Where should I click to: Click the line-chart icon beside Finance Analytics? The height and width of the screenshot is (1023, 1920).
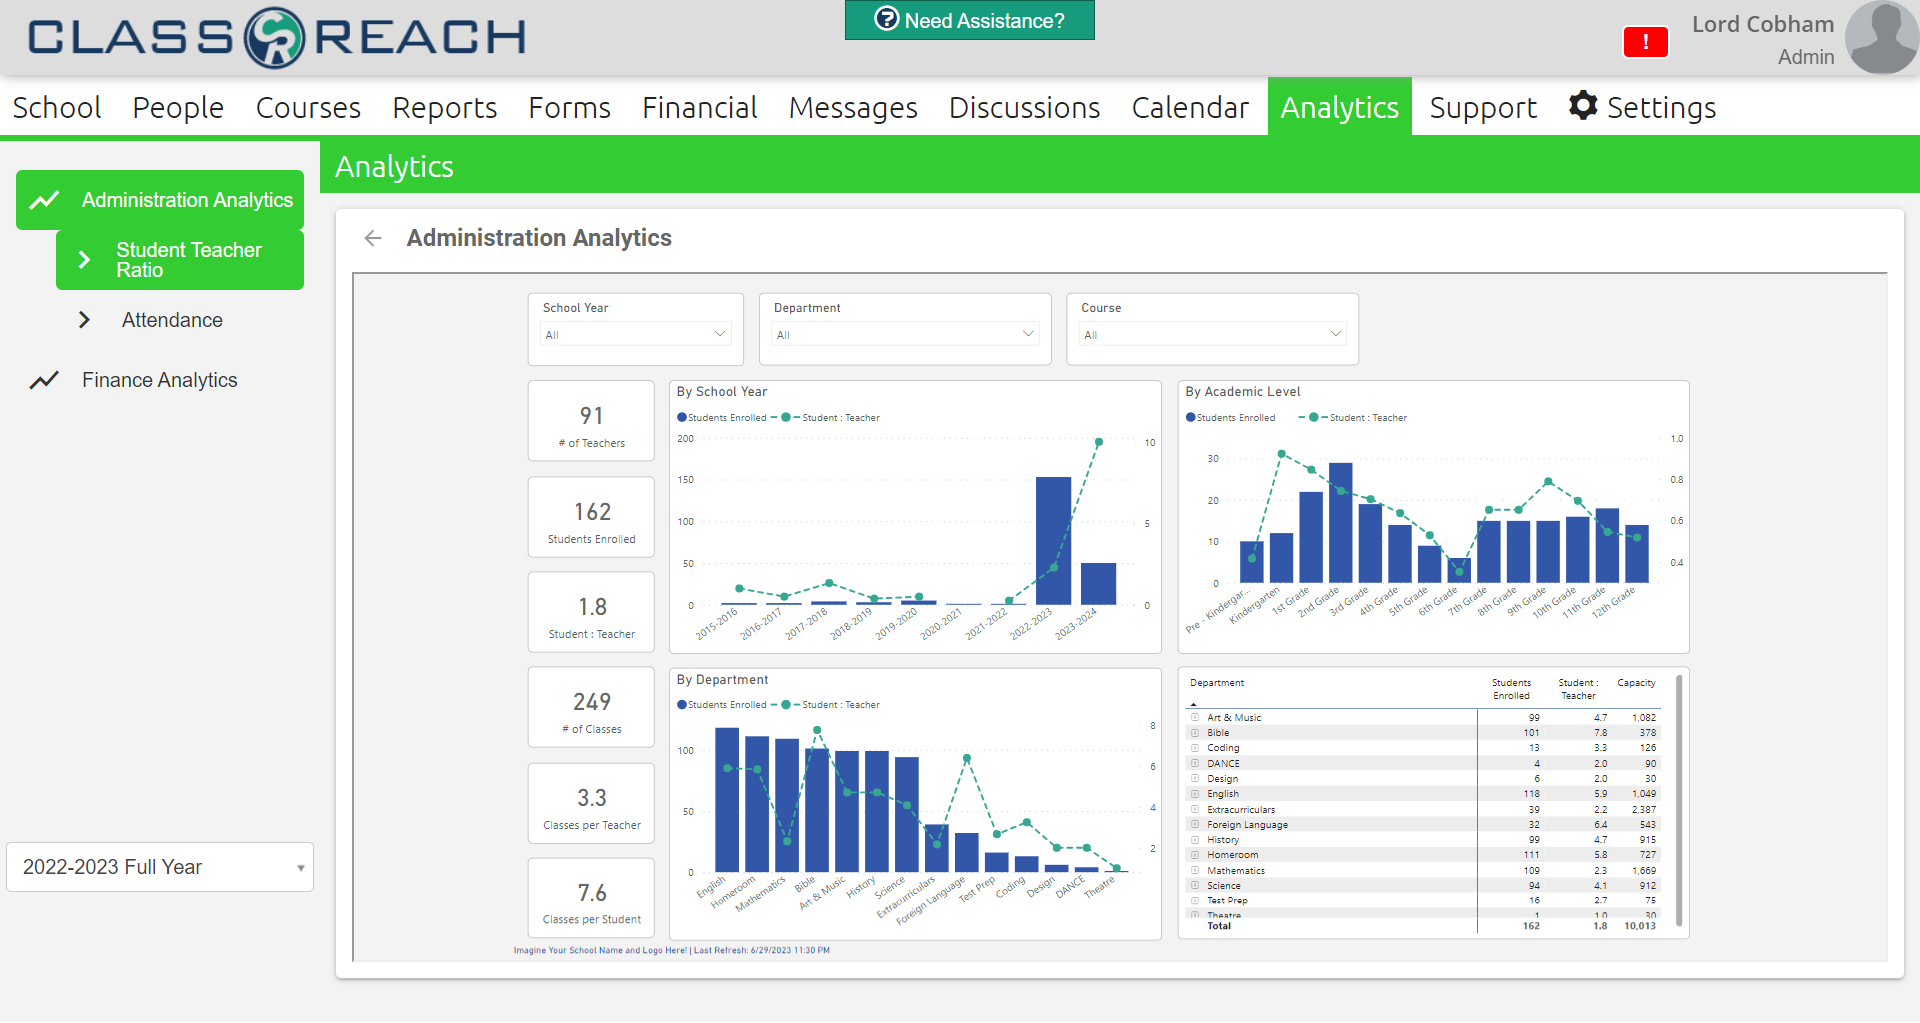pos(44,380)
